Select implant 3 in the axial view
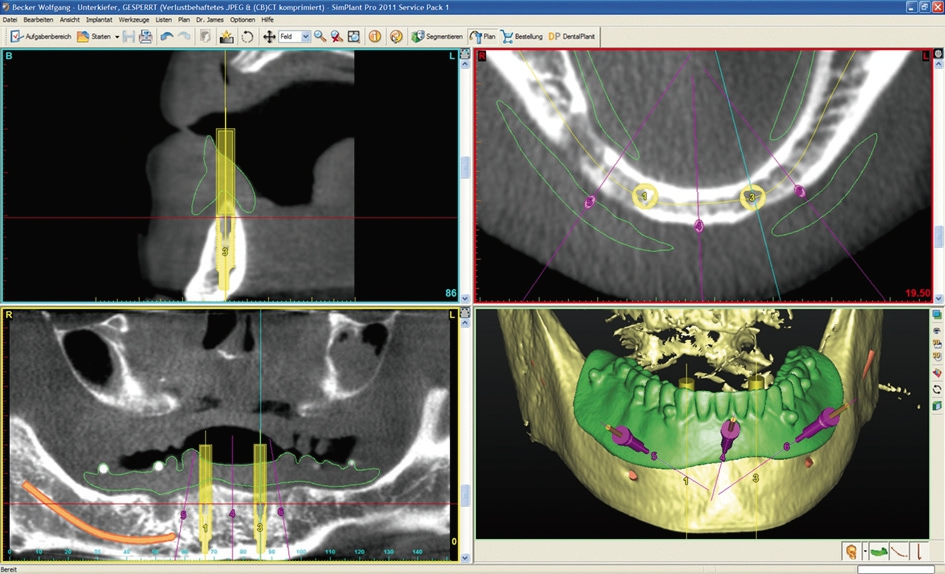Viewport: 945px width, 574px height. point(752,198)
